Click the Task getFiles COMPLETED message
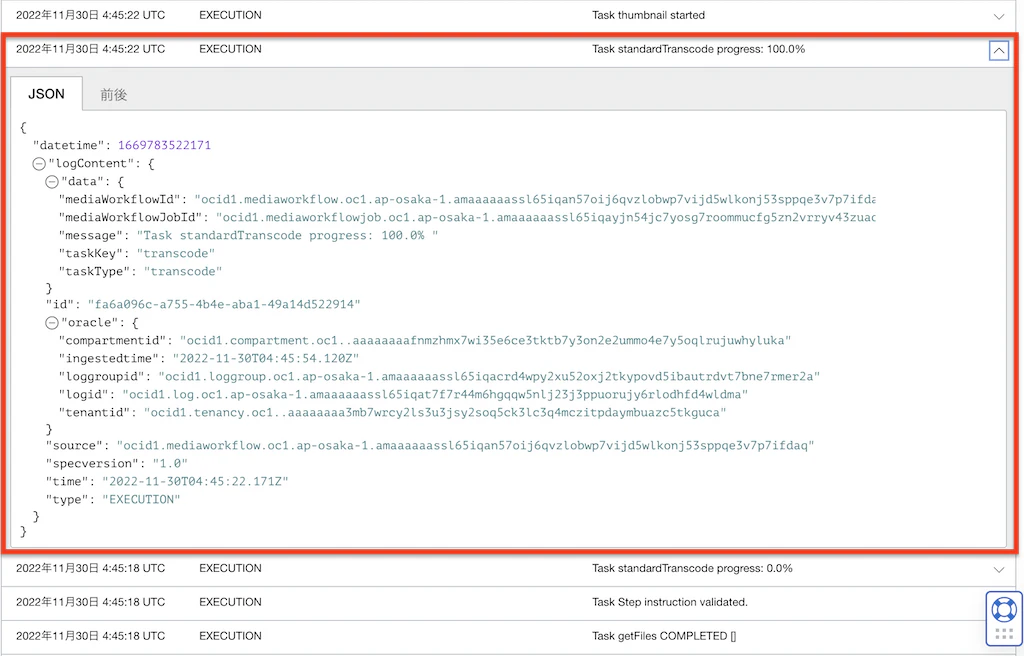Viewport: 1024px width, 656px height. (664, 636)
